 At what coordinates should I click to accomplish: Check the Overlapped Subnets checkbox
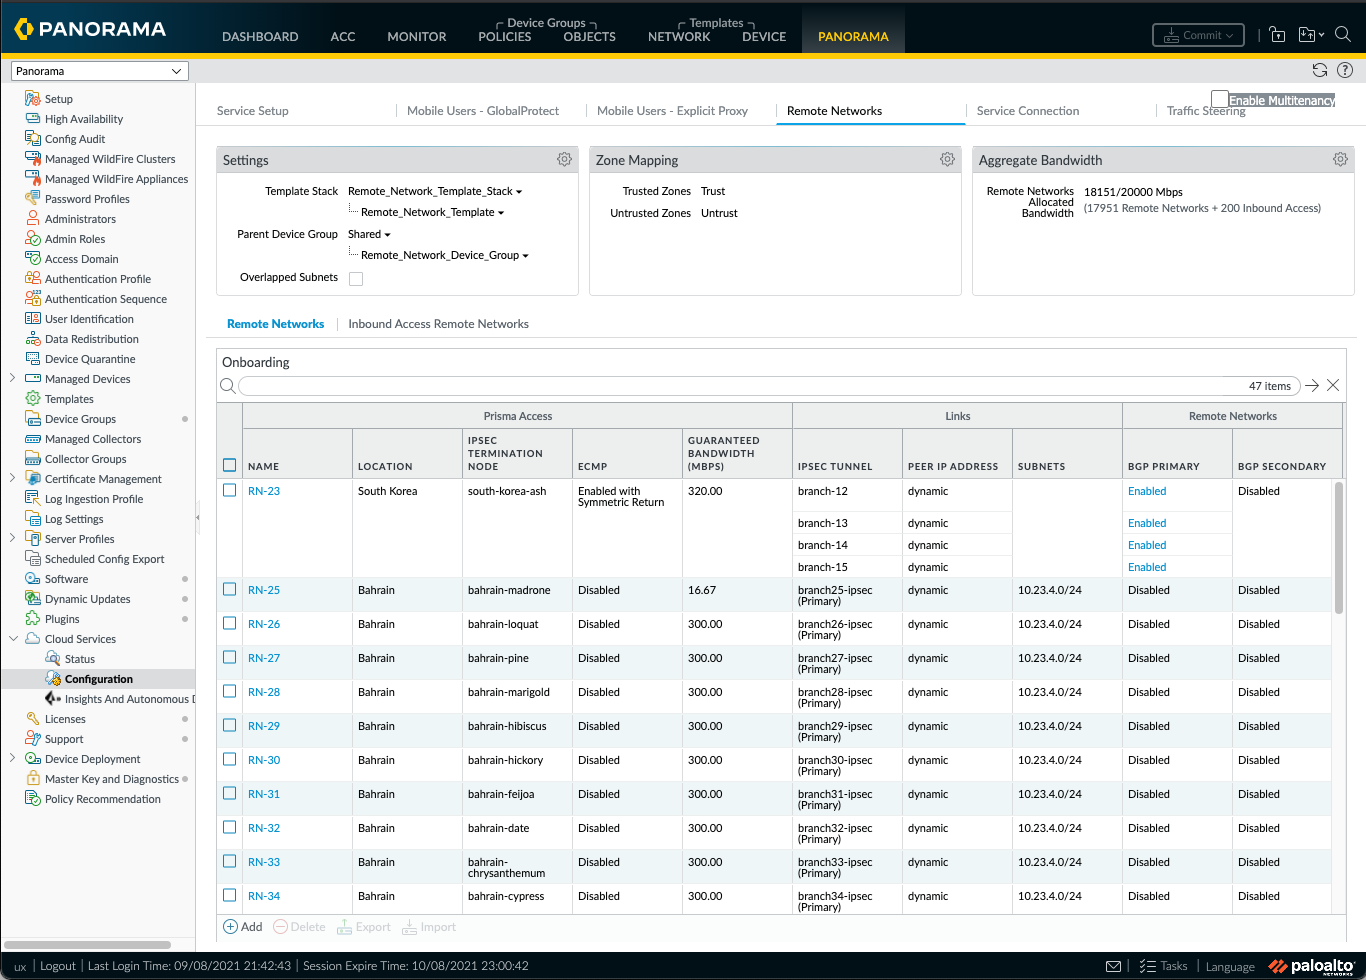tap(356, 279)
